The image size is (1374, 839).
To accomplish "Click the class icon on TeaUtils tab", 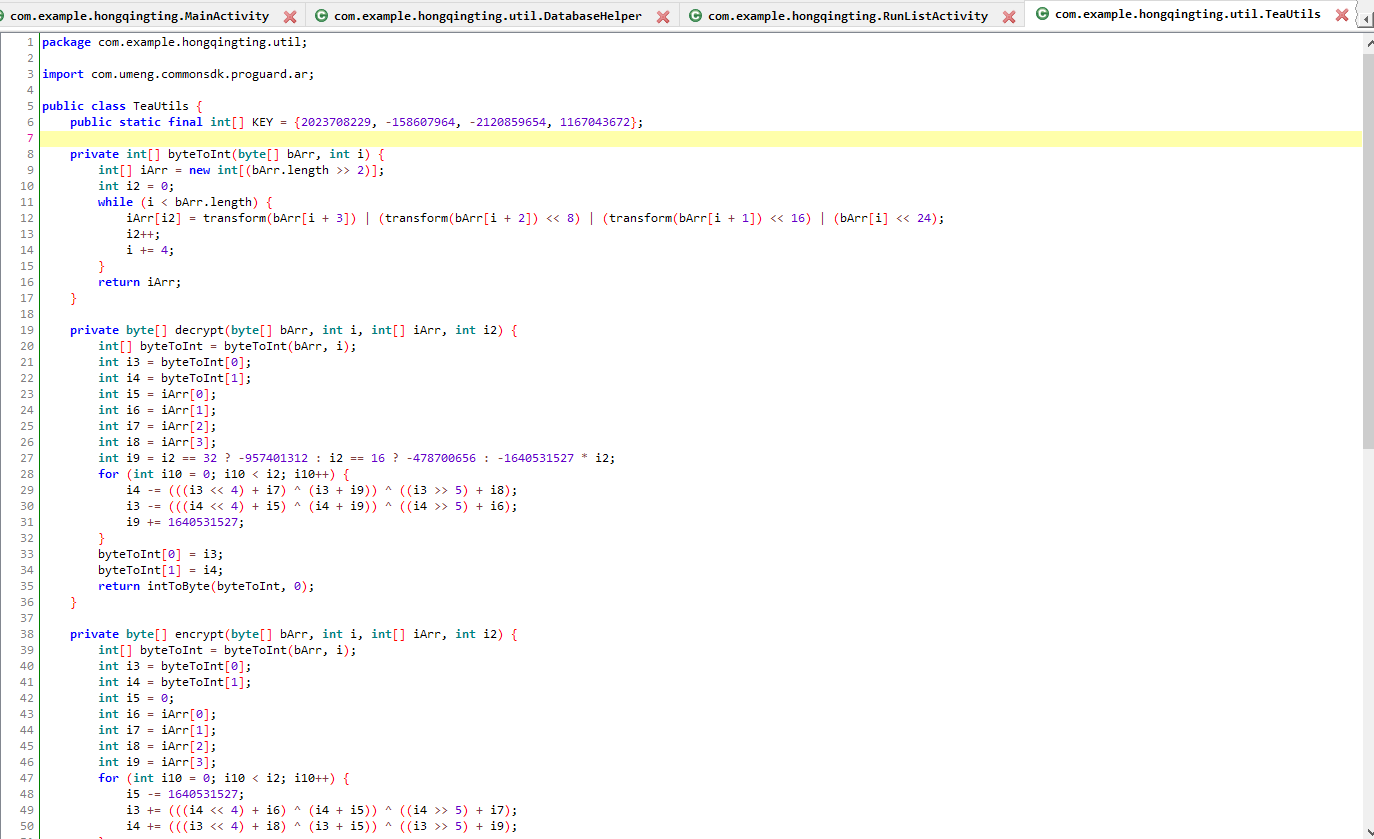I will [1042, 15].
